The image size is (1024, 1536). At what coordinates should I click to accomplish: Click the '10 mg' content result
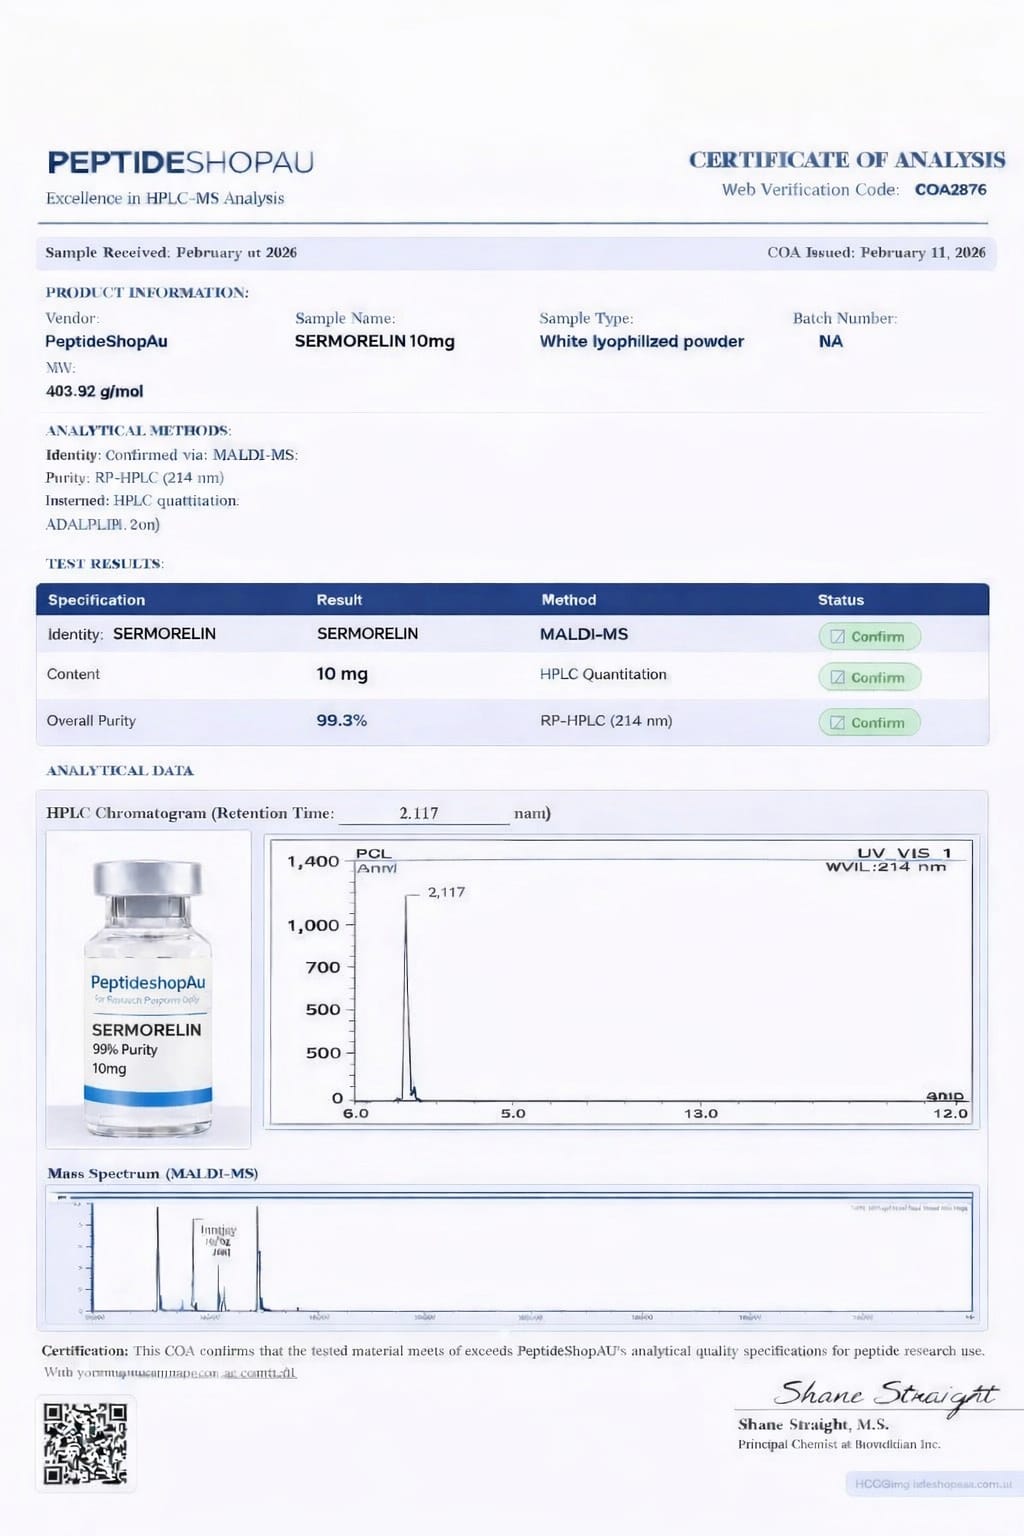tap(342, 674)
